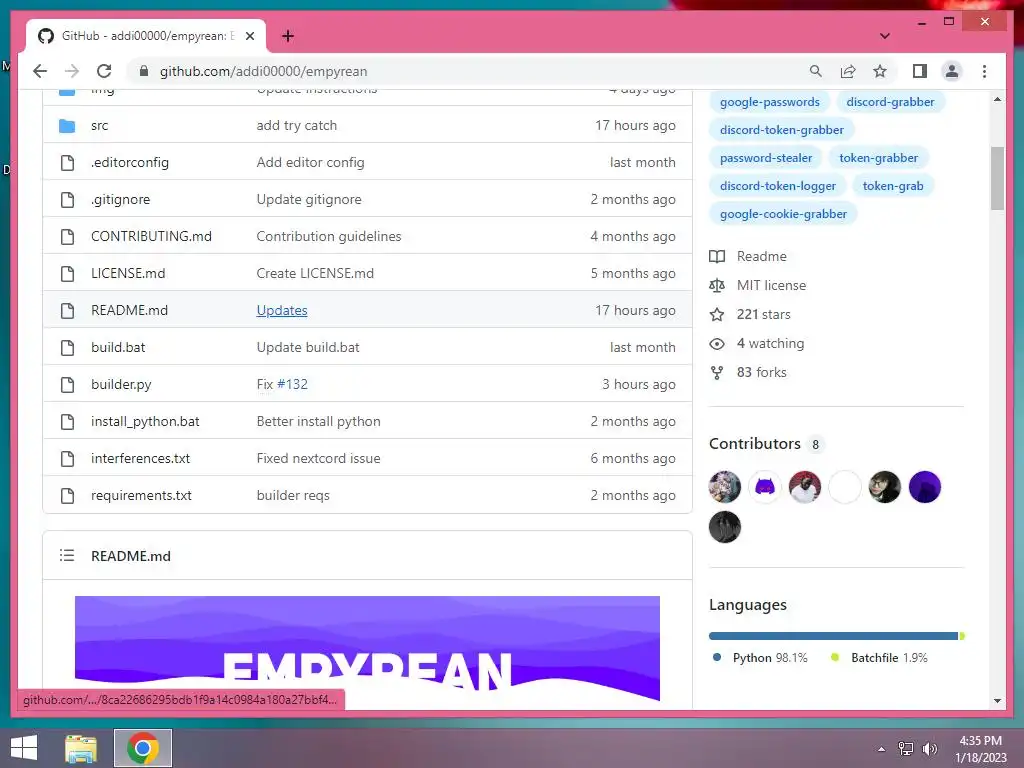Click the Python 98.1% language link

761,658
